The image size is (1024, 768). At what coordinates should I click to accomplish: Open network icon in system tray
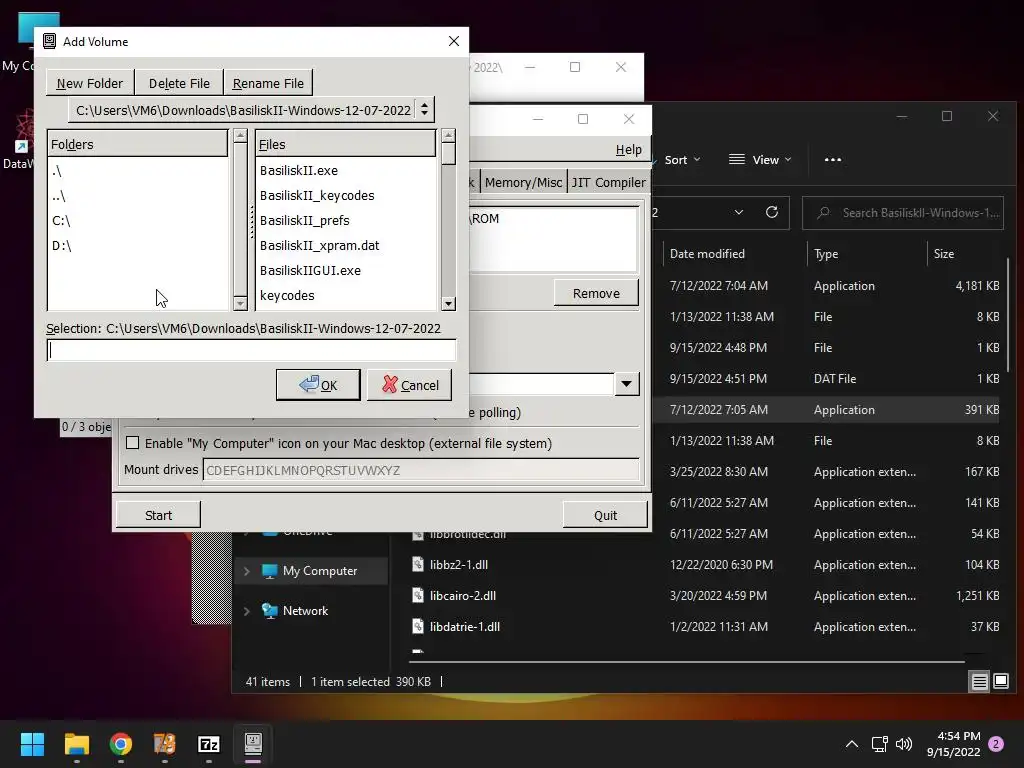(x=880, y=744)
